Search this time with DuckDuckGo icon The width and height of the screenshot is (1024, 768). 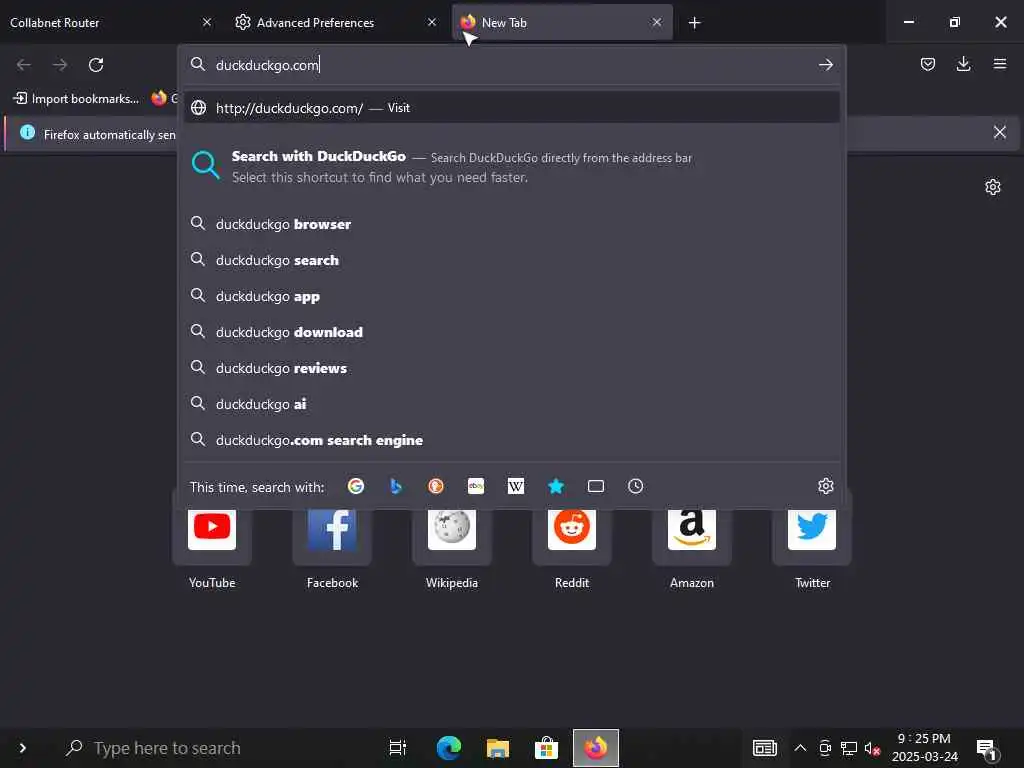click(436, 486)
